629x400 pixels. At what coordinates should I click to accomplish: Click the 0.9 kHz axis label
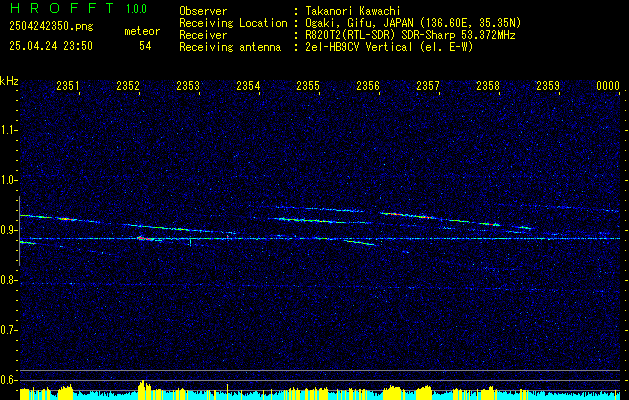(8, 230)
